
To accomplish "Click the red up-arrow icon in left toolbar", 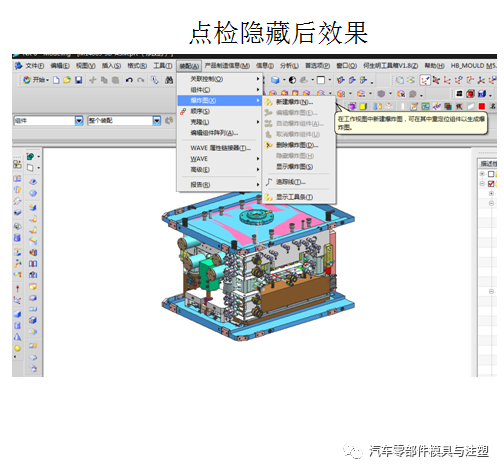I will click(17, 288).
